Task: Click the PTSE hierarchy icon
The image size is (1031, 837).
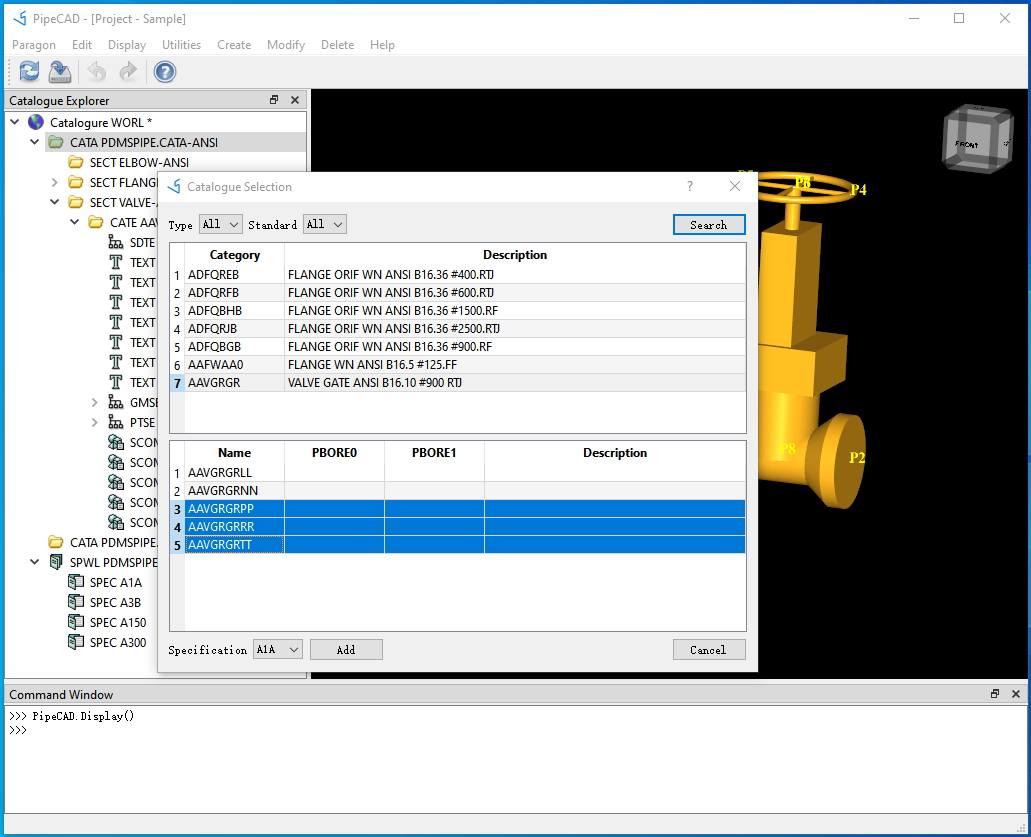Action: (x=116, y=422)
